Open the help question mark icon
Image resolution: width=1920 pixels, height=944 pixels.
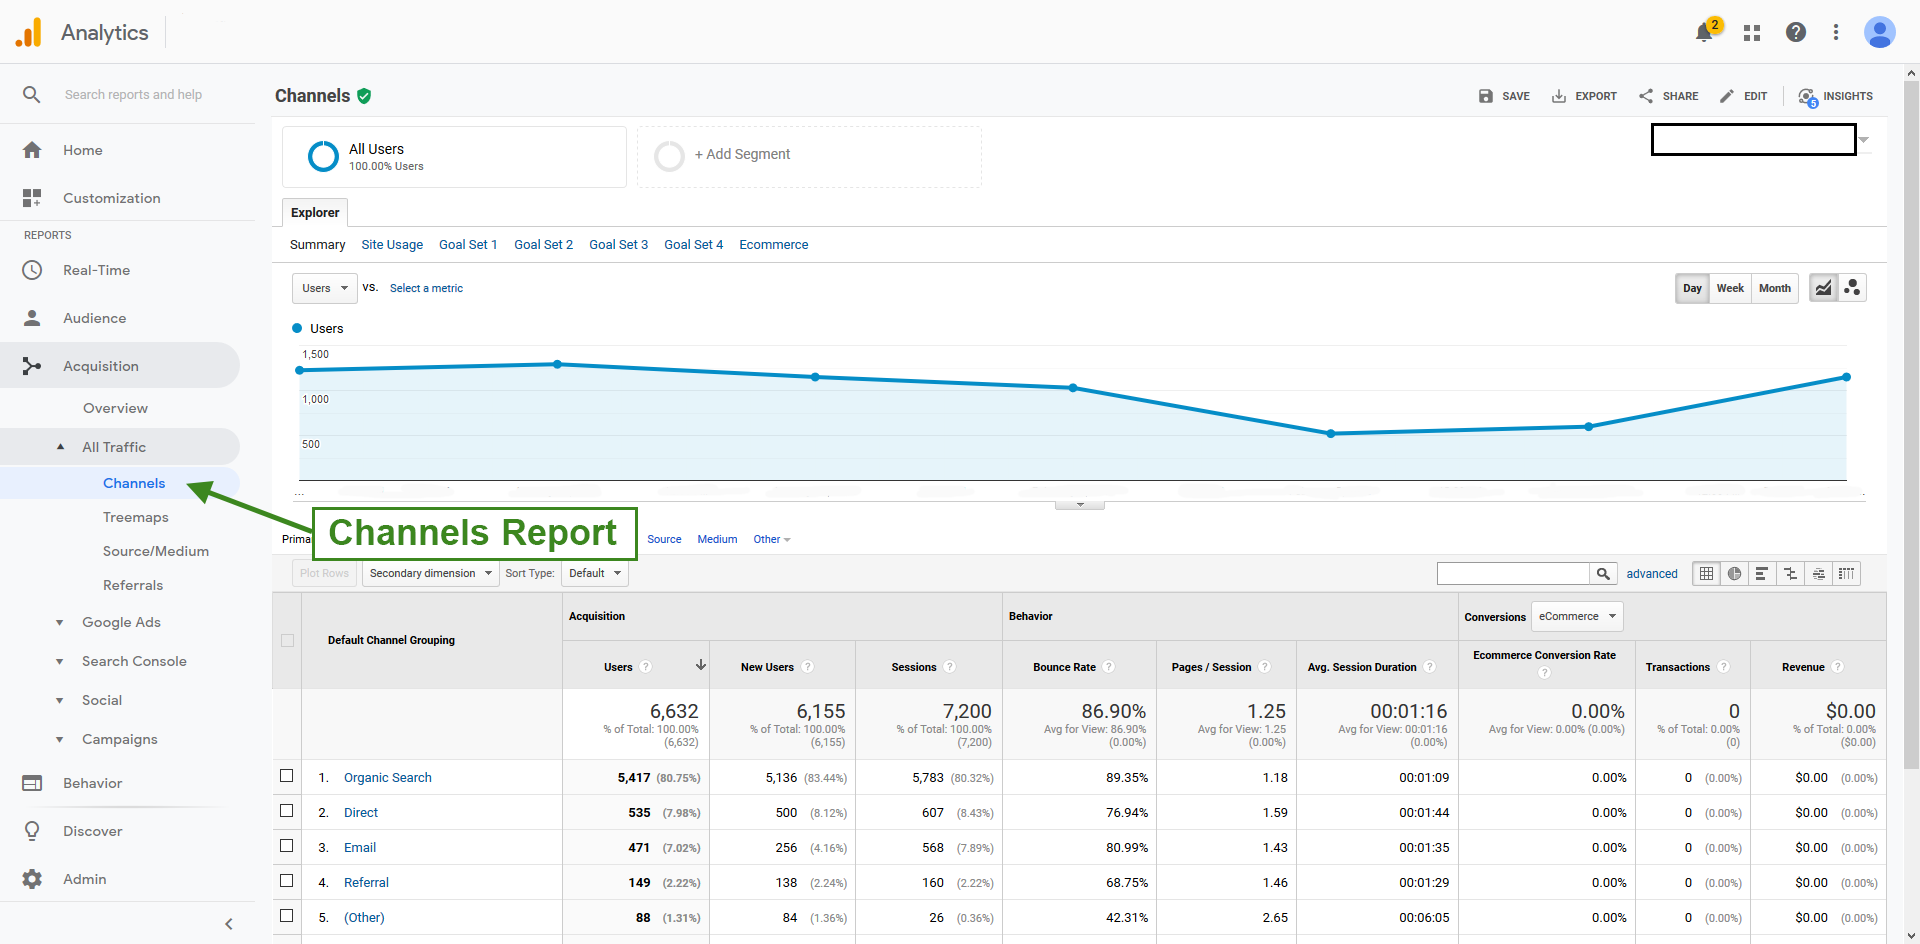pos(1796,32)
